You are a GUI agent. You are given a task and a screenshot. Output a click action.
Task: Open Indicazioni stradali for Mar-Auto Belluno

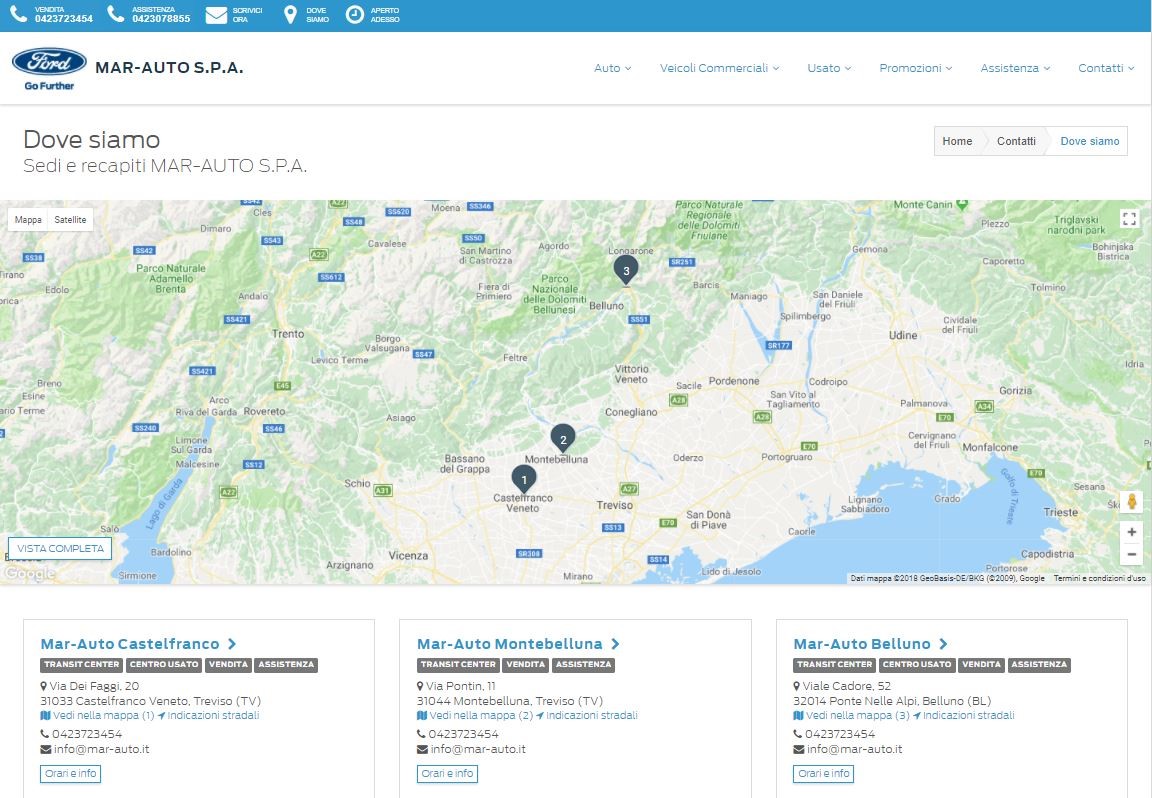(x=968, y=716)
